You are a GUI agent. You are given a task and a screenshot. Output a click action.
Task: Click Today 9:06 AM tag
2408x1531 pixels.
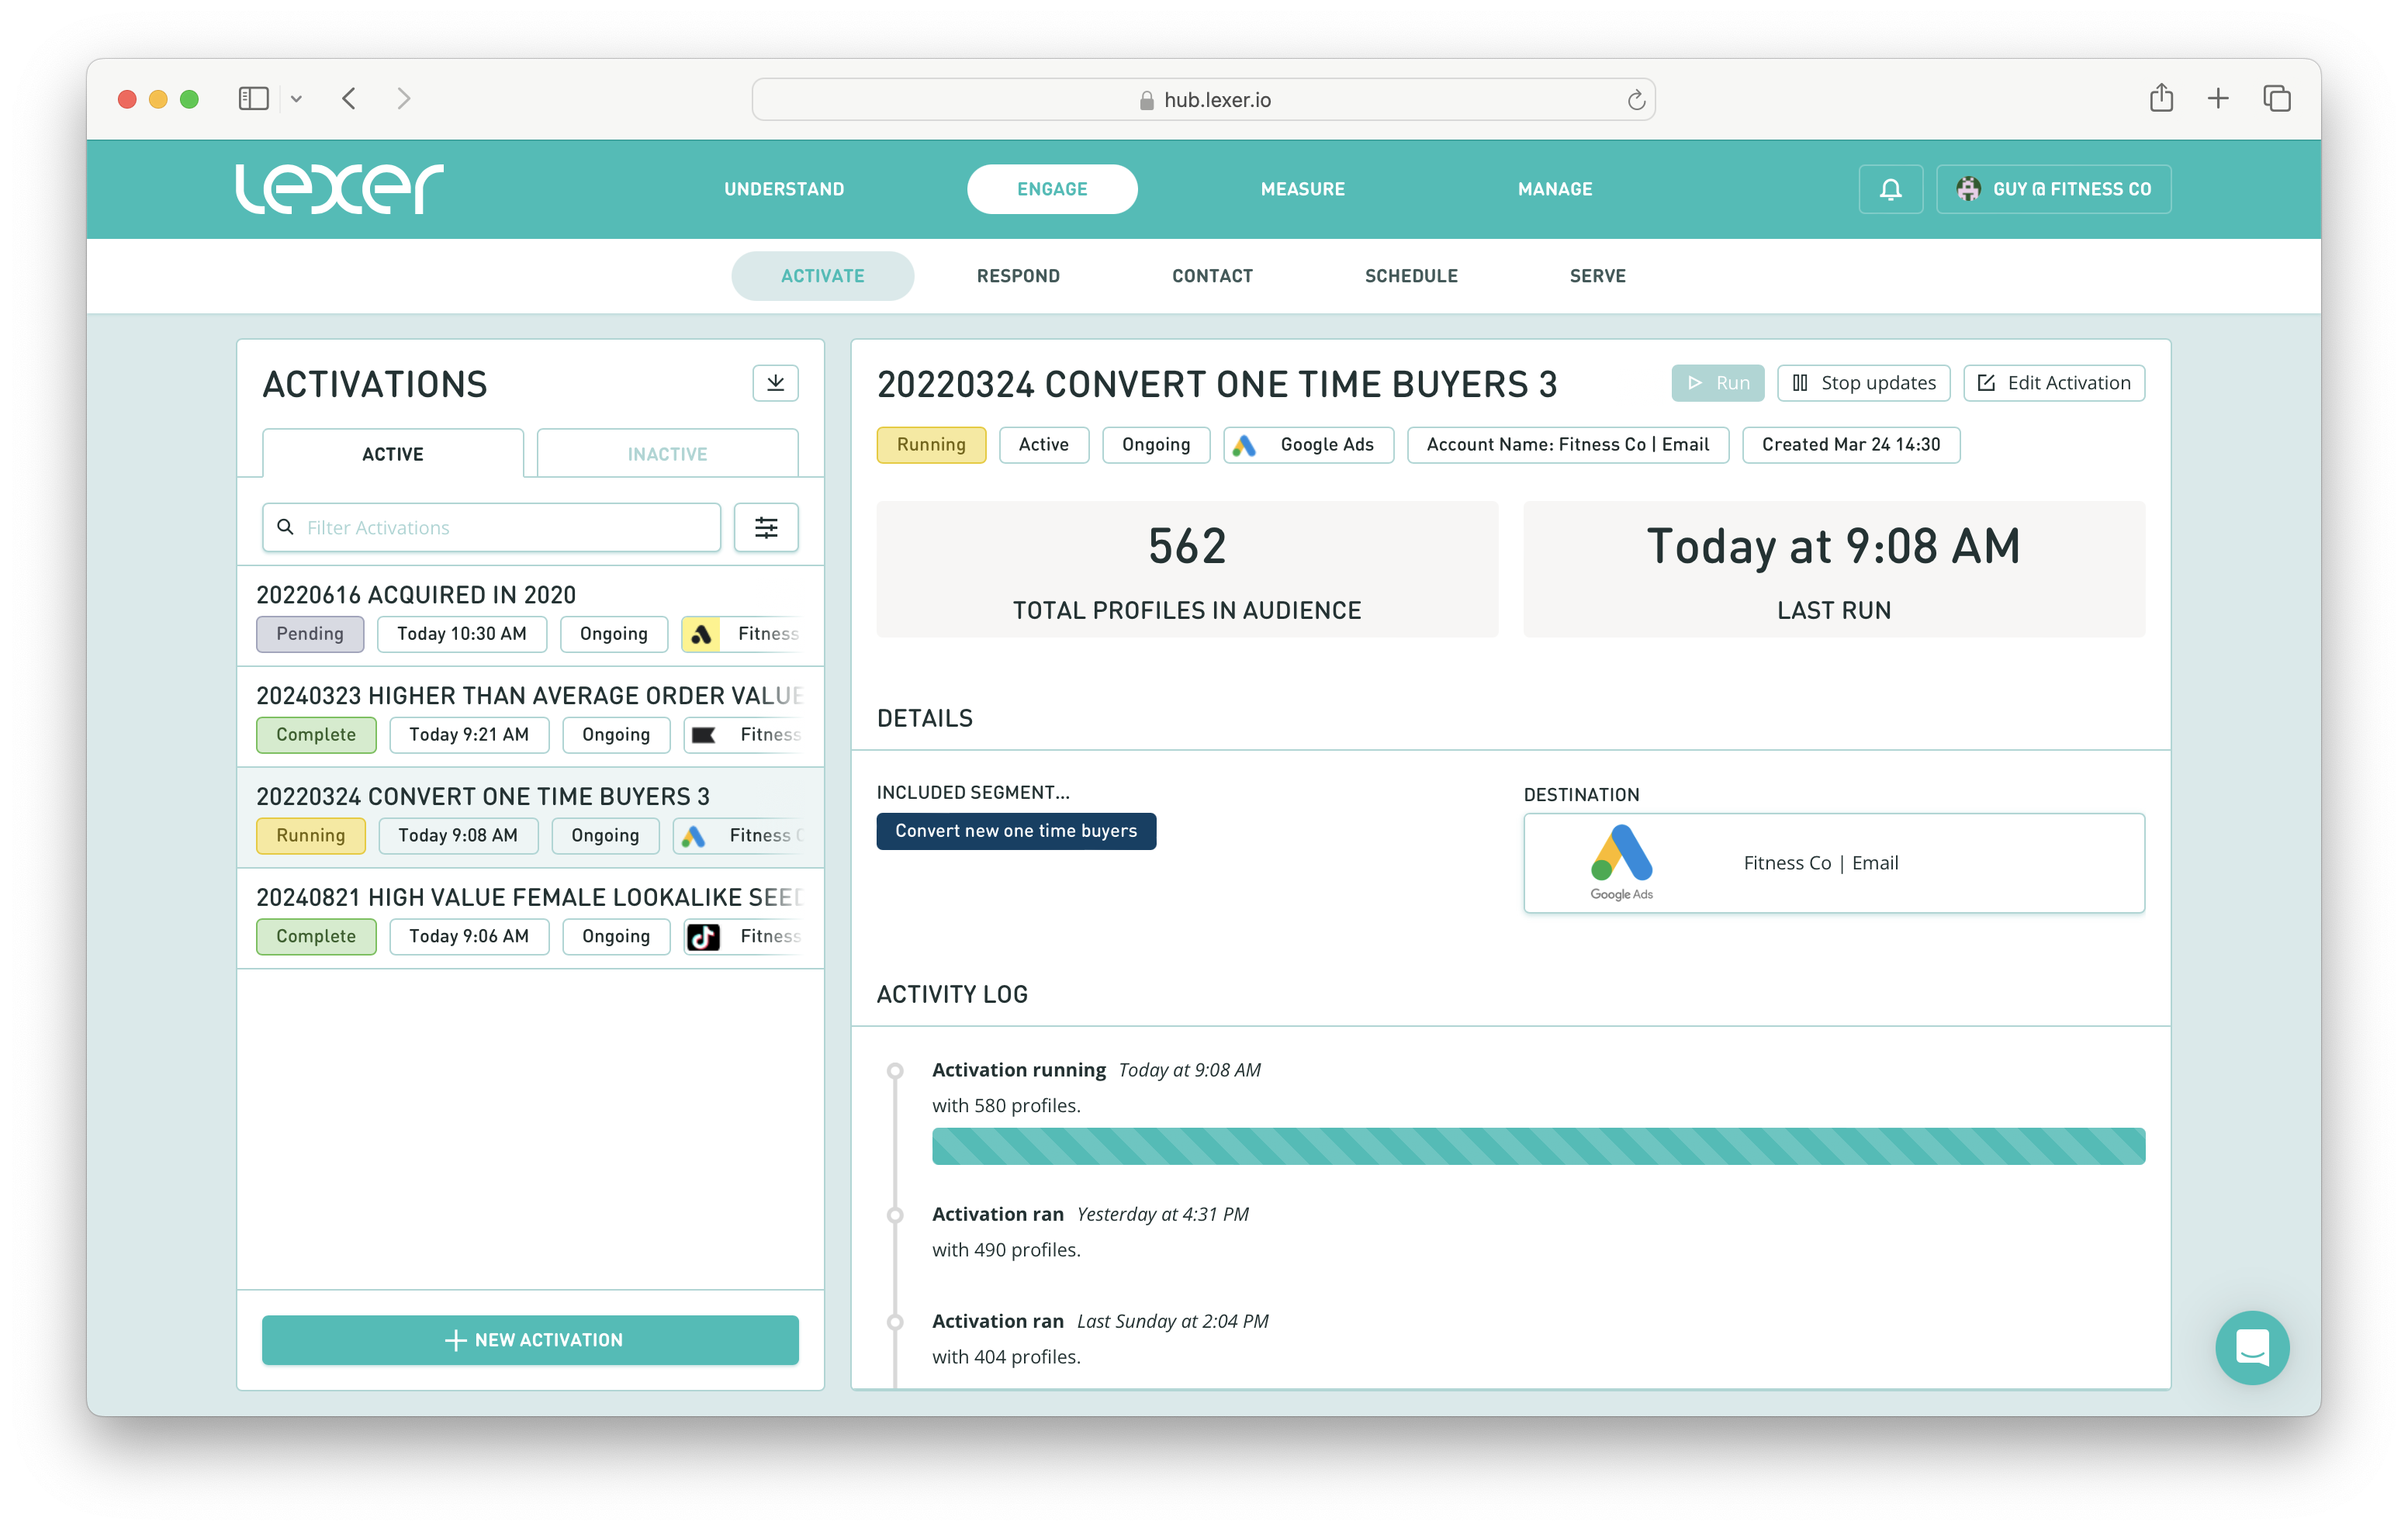point(469,937)
